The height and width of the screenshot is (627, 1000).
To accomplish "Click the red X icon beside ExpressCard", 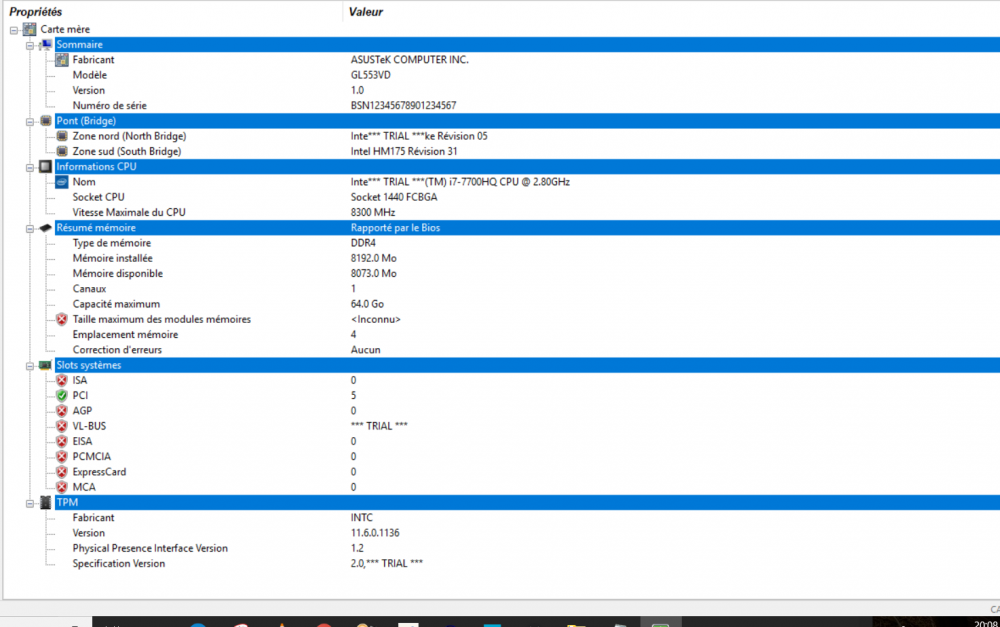I will click(x=62, y=473).
